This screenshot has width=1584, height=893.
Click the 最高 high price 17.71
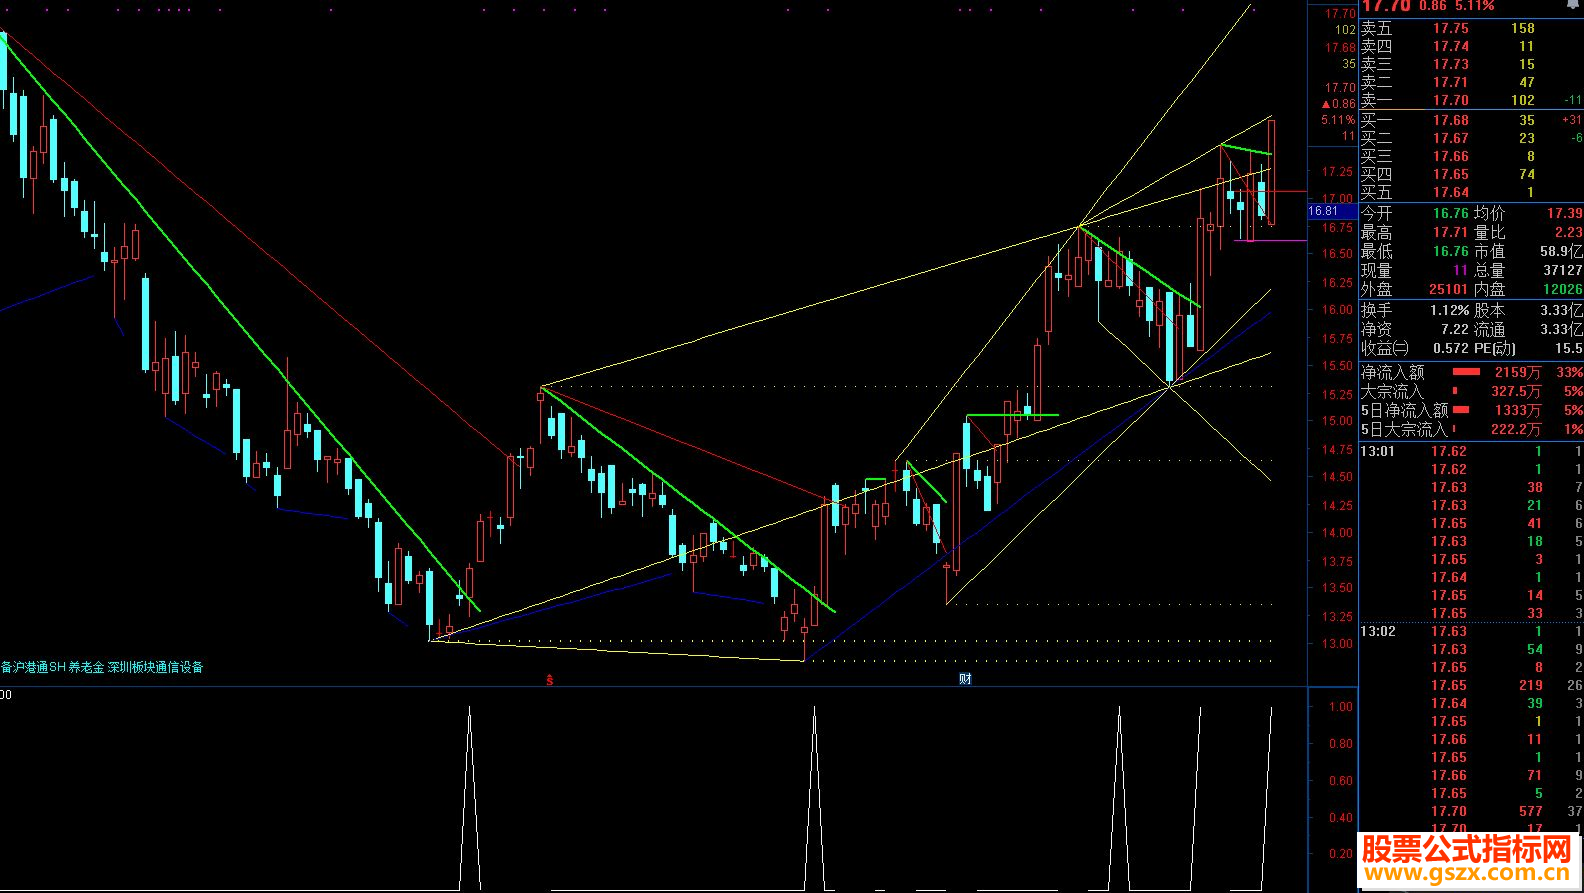(x=1450, y=232)
